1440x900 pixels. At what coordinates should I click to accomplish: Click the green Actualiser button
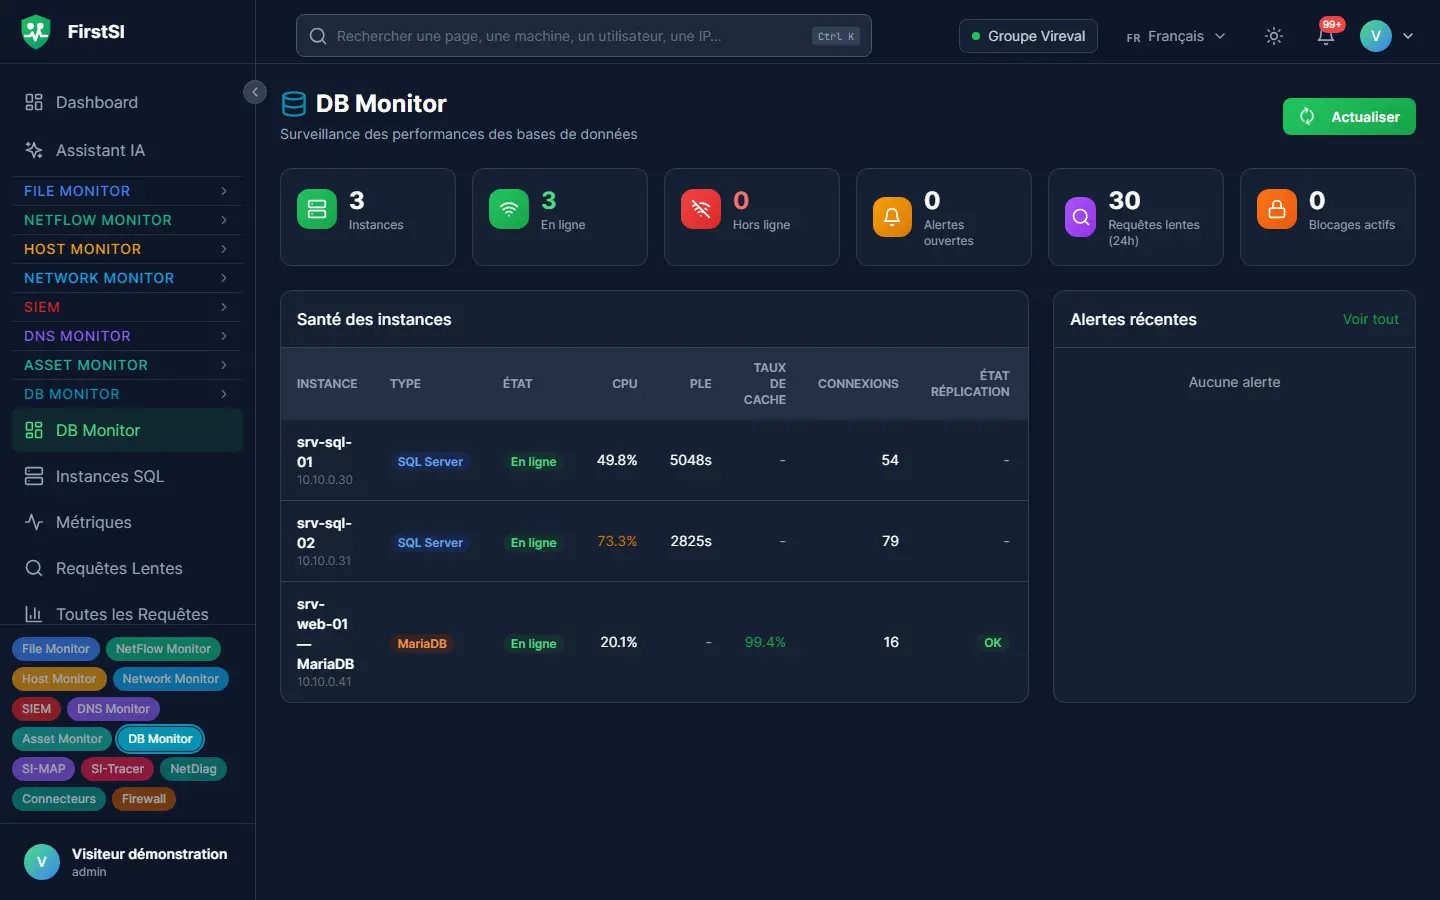1349,117
